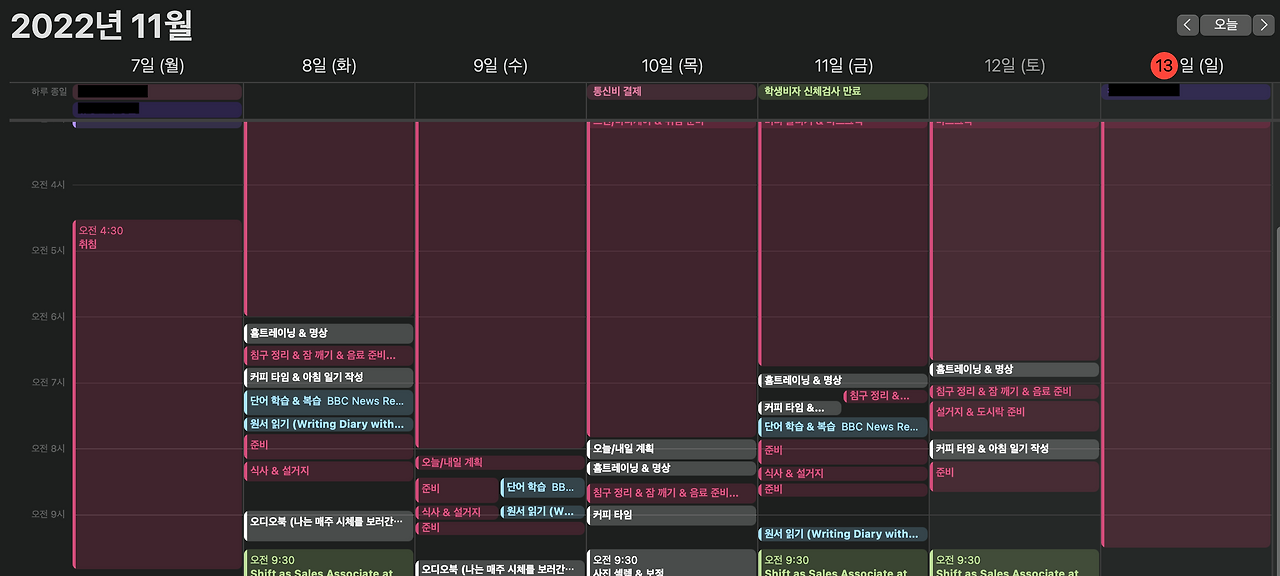Select 커피 타임 & 아침 일기 작성 on Tuesday
Image resolution: width=1280 pixels, height=576 pixels.
(x=328, y=377)
